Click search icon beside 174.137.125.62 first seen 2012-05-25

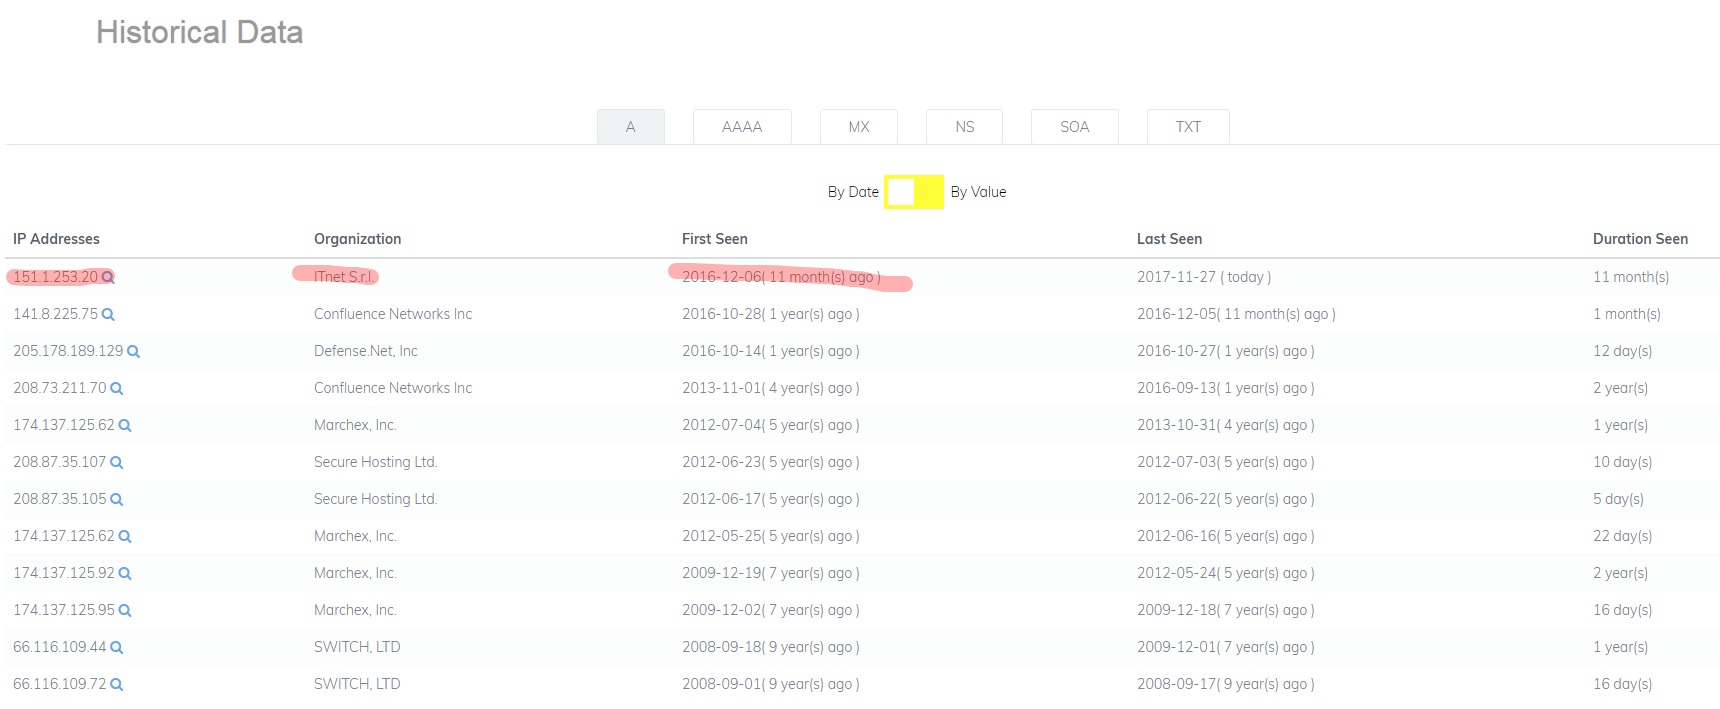point(125,536)
